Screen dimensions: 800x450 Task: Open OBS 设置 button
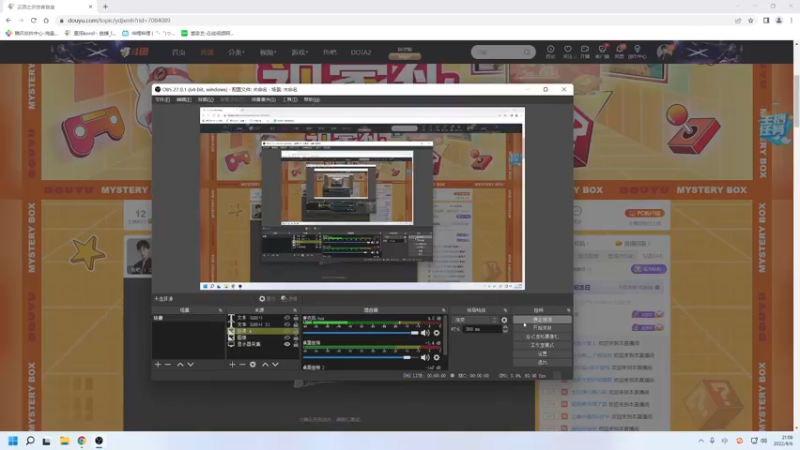[542, 354]
